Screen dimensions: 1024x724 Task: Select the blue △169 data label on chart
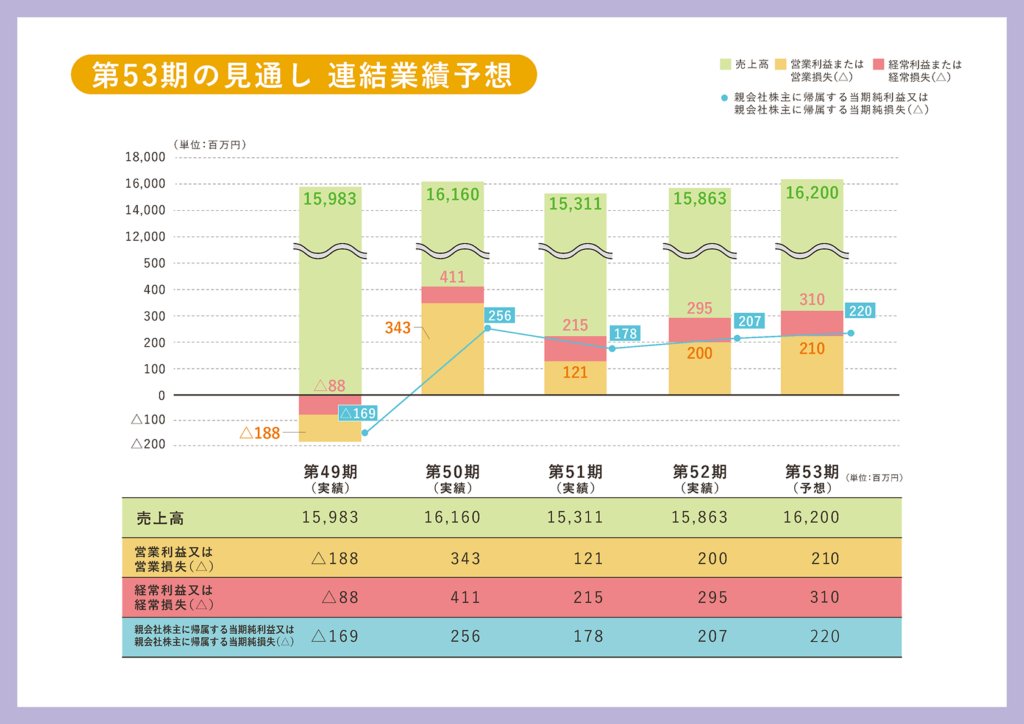pos(357,413)
